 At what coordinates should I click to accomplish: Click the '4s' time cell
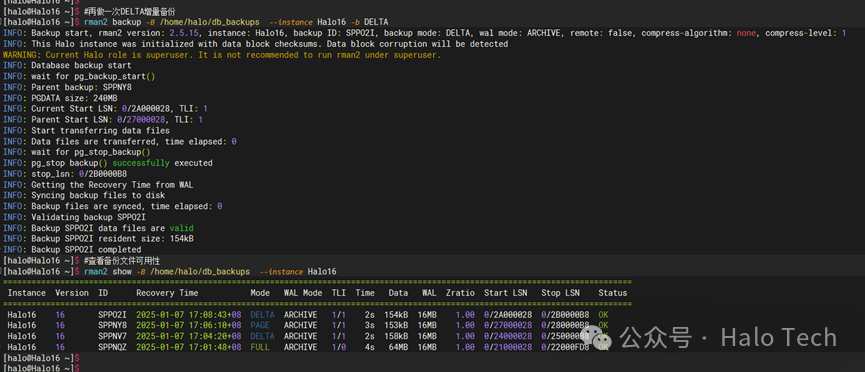point(370,347)
